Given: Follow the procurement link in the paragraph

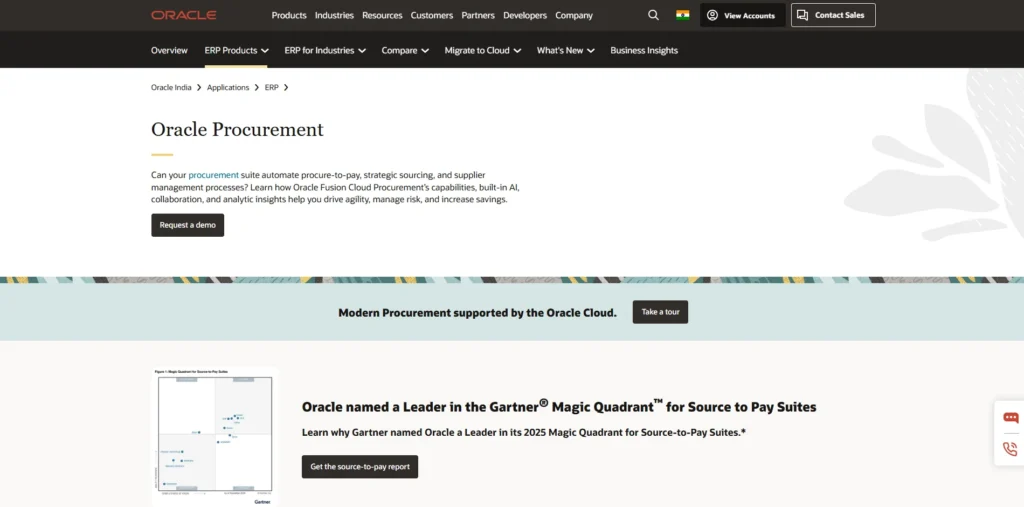Looking at the screenshot, I should point(214,175).
